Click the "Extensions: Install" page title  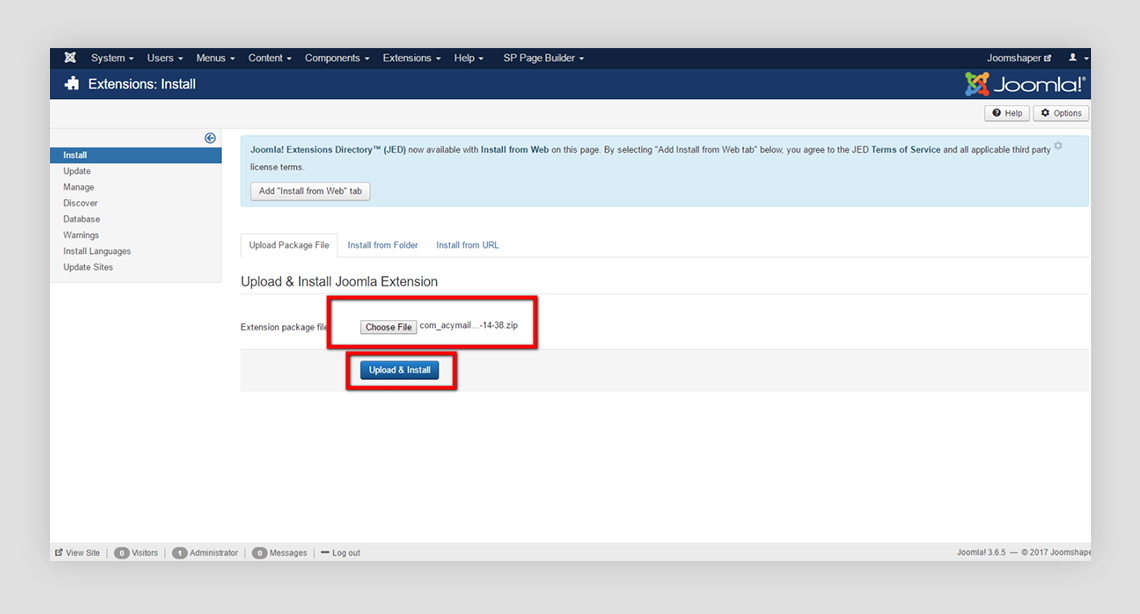click(x=142, y=84)
